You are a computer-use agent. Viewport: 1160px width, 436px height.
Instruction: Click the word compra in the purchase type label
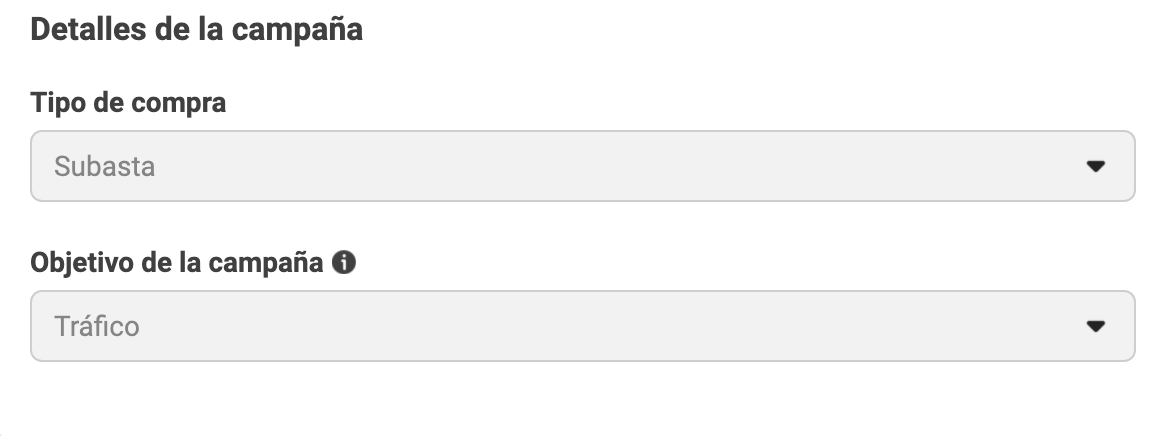(178, 104)
